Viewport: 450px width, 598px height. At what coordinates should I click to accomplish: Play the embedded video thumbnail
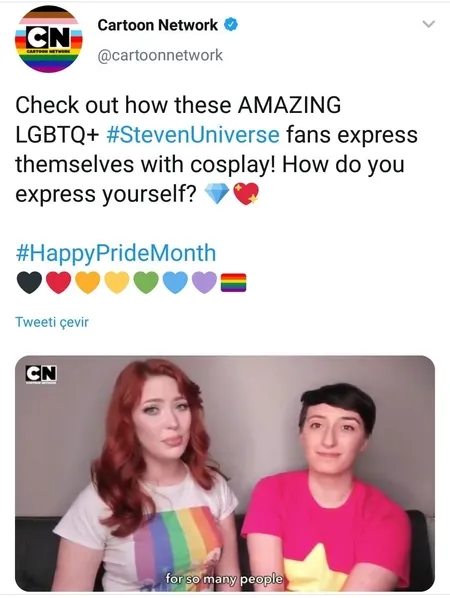coord(225,473)
